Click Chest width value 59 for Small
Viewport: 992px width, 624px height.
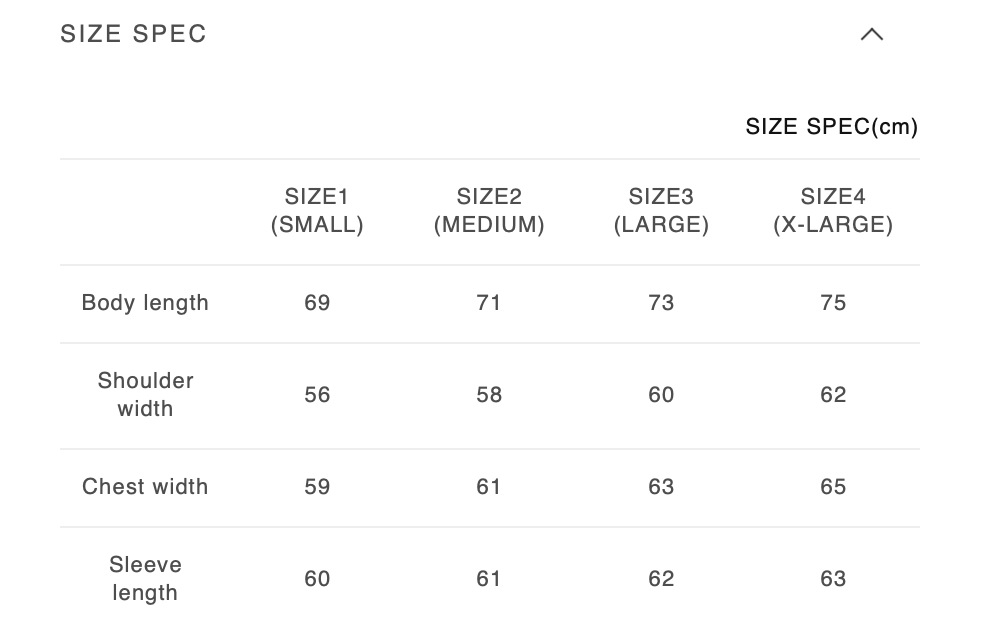317,487
